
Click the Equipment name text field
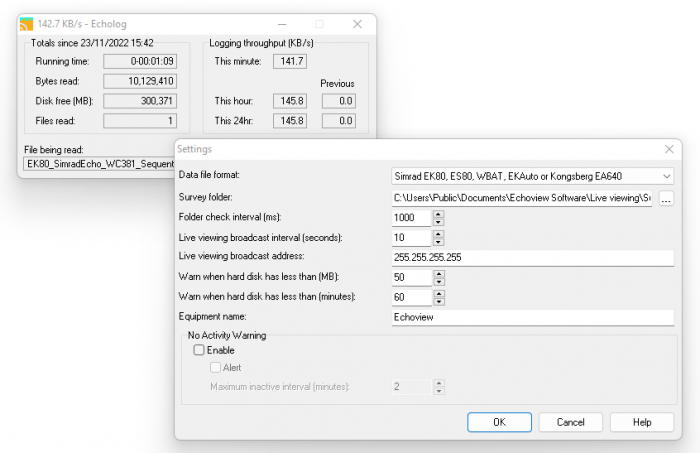pyautogui.click(x=533, y=317)
